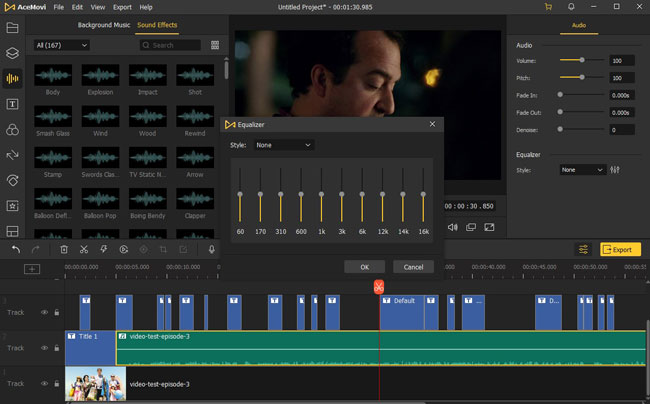Click the yellow Export button
The image size is (650, 404).
pos(620,249)
